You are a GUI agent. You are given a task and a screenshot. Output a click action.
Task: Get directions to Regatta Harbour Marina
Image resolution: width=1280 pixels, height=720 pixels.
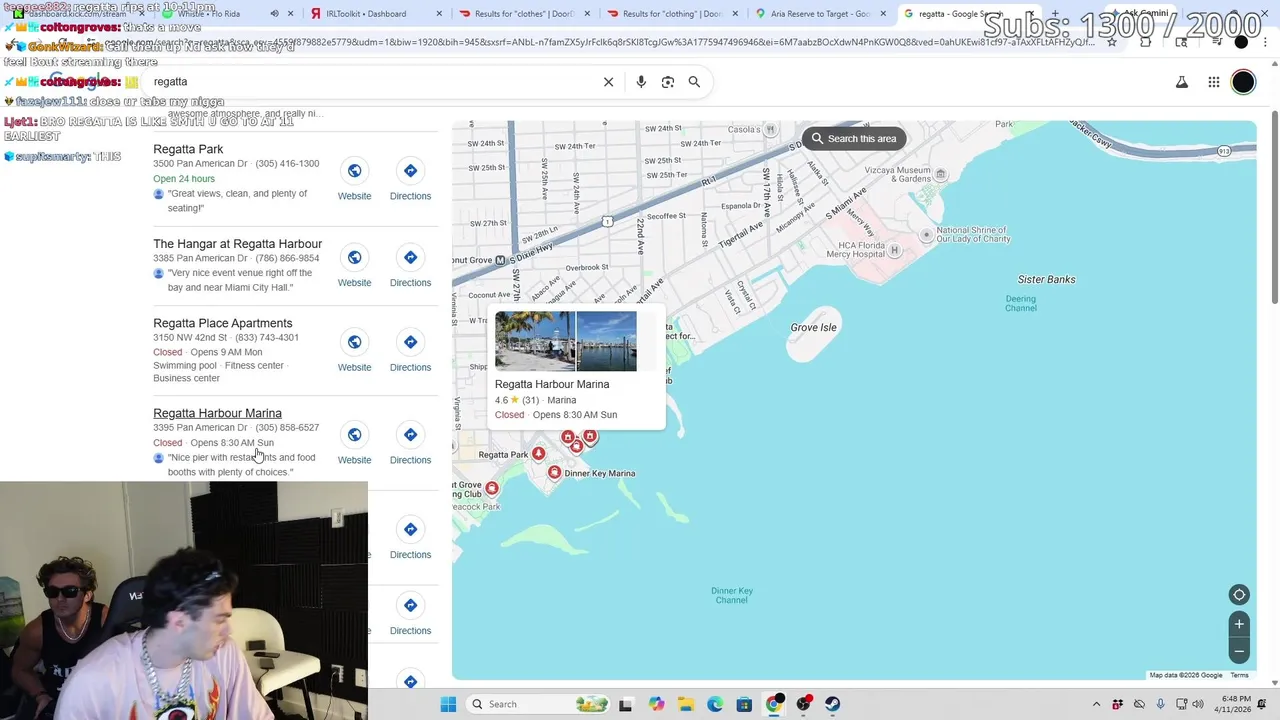410,435
